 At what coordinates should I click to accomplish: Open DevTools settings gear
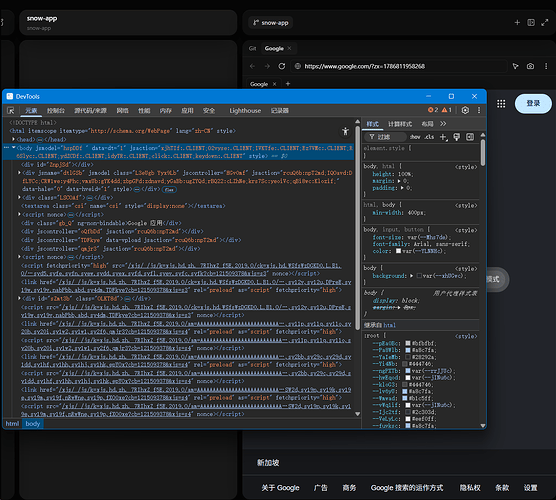point(465,110)
